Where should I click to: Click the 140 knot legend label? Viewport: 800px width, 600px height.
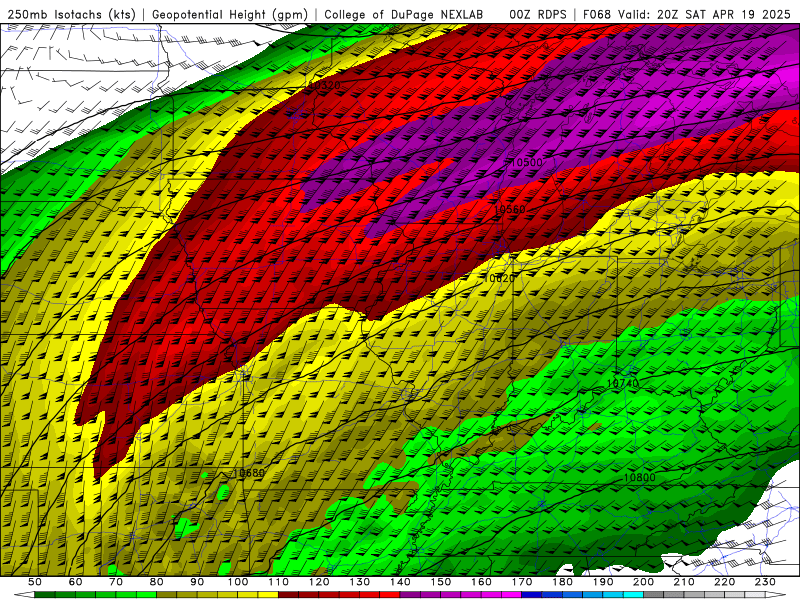400,582
